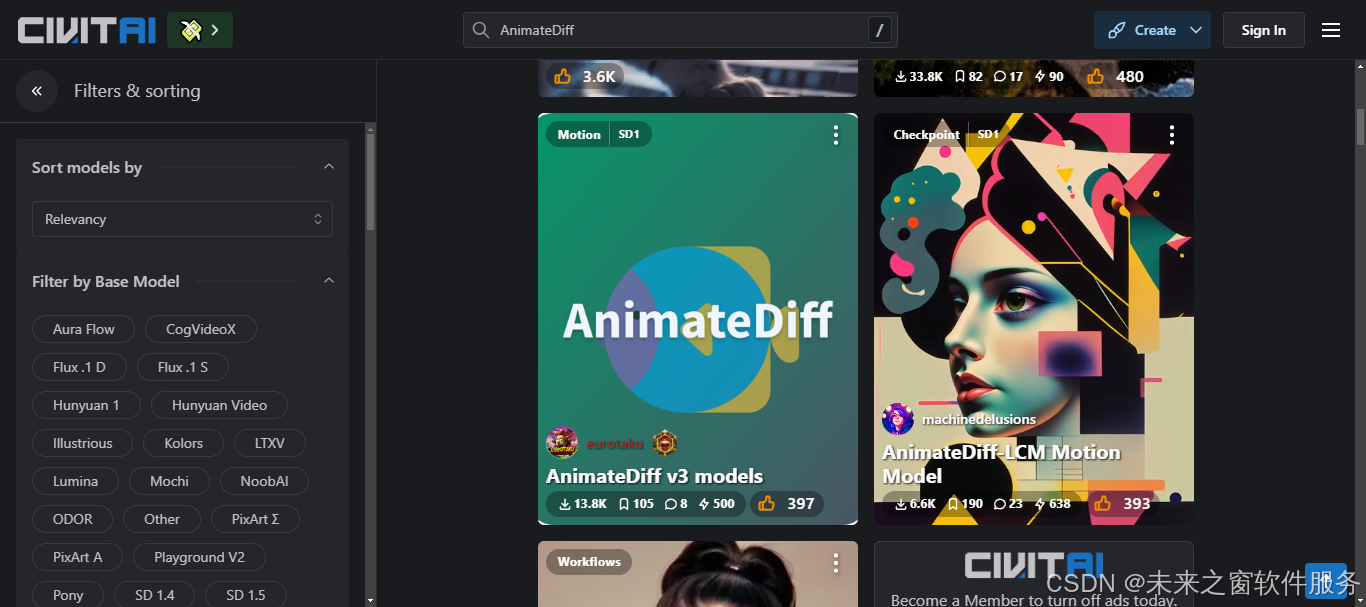Click the 3.6K thumbs-up count

585,76
